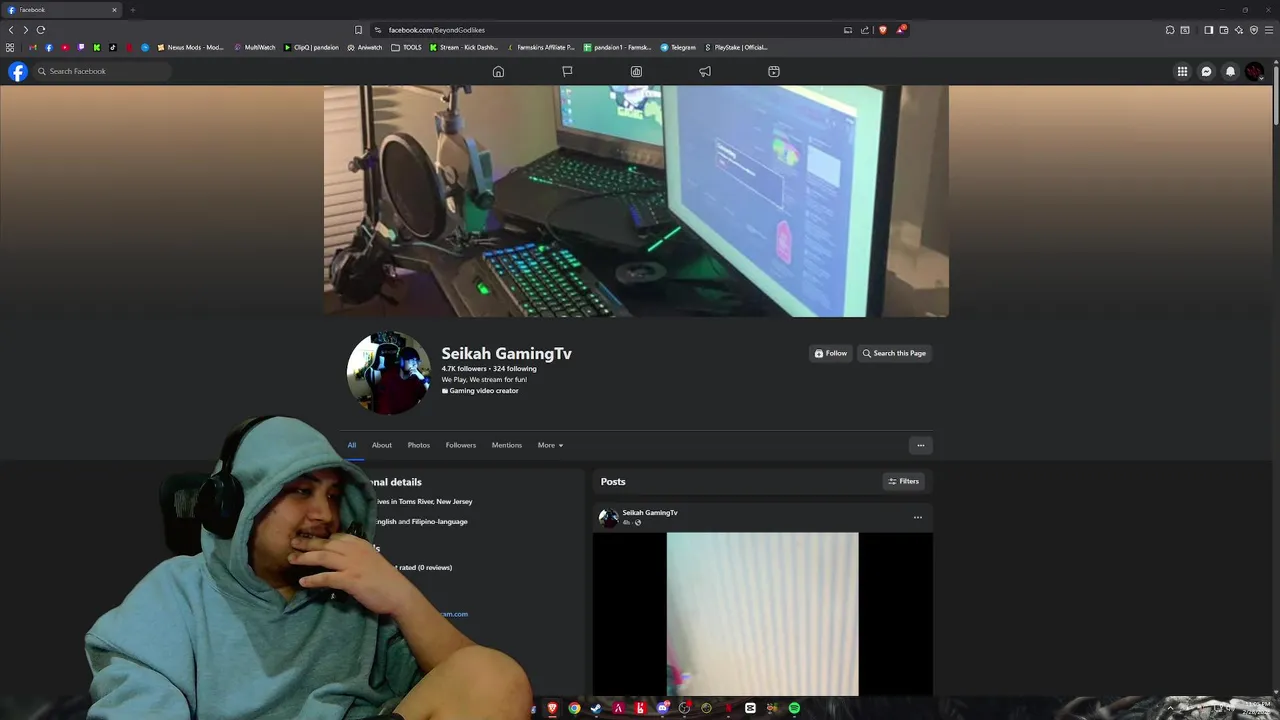Open the Brave VPN shield icon

point(1254,30)
